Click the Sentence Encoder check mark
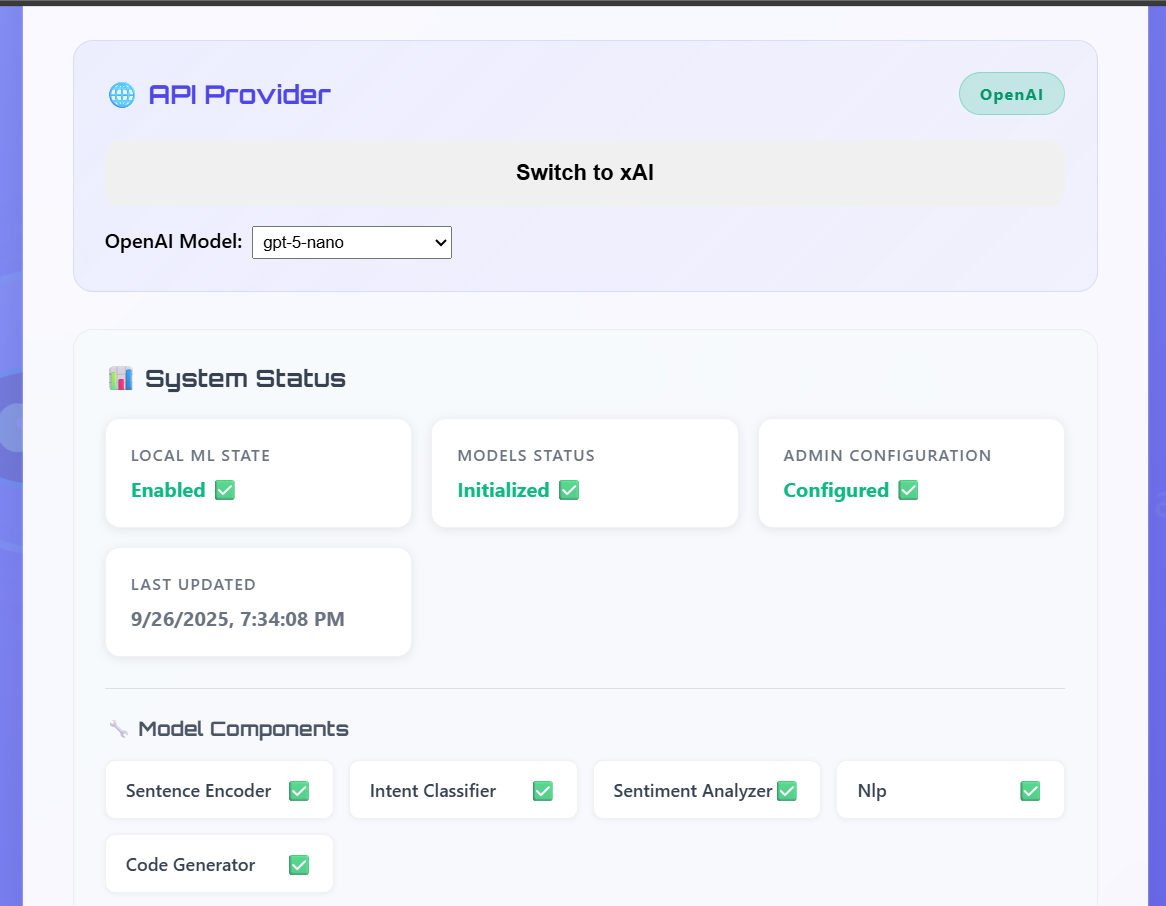The height and width of the screenshot is (906, 1166). [x=299, y=791]
